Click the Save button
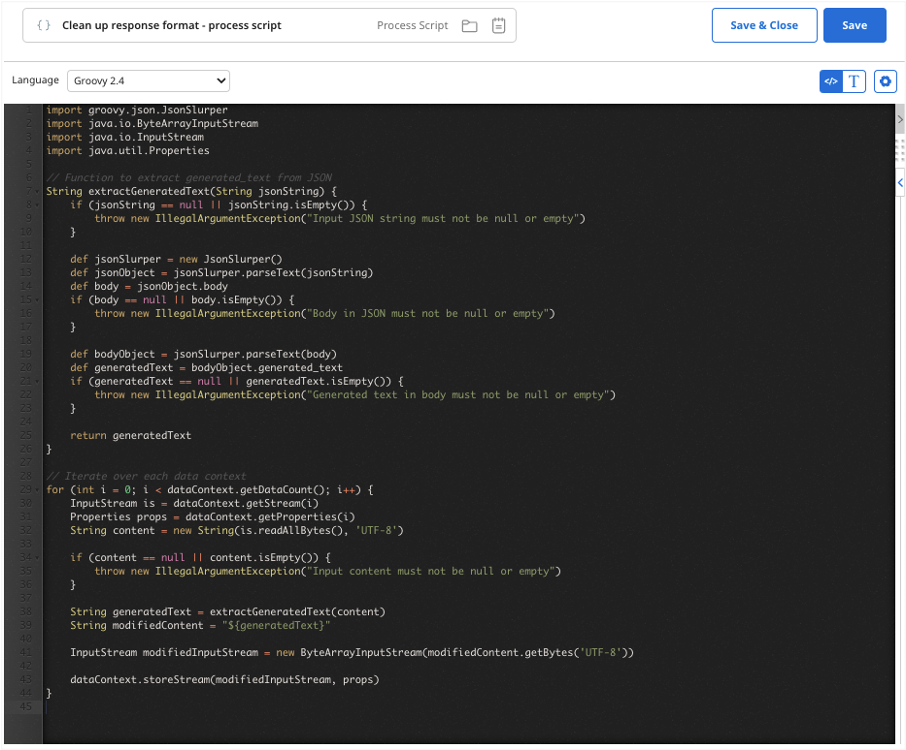This screenshot has height=750, width=906. pyautogui.click(x=855, y=24)
